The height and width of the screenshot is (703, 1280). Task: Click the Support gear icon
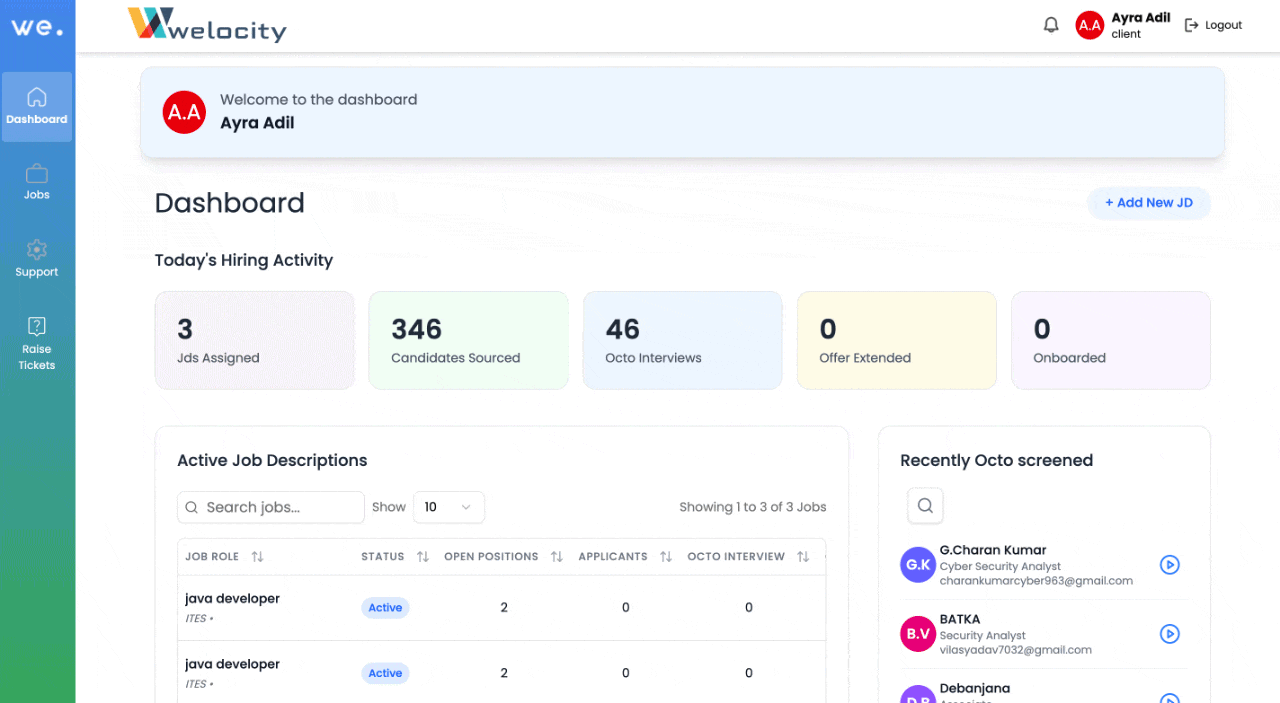tap(37, 250)
